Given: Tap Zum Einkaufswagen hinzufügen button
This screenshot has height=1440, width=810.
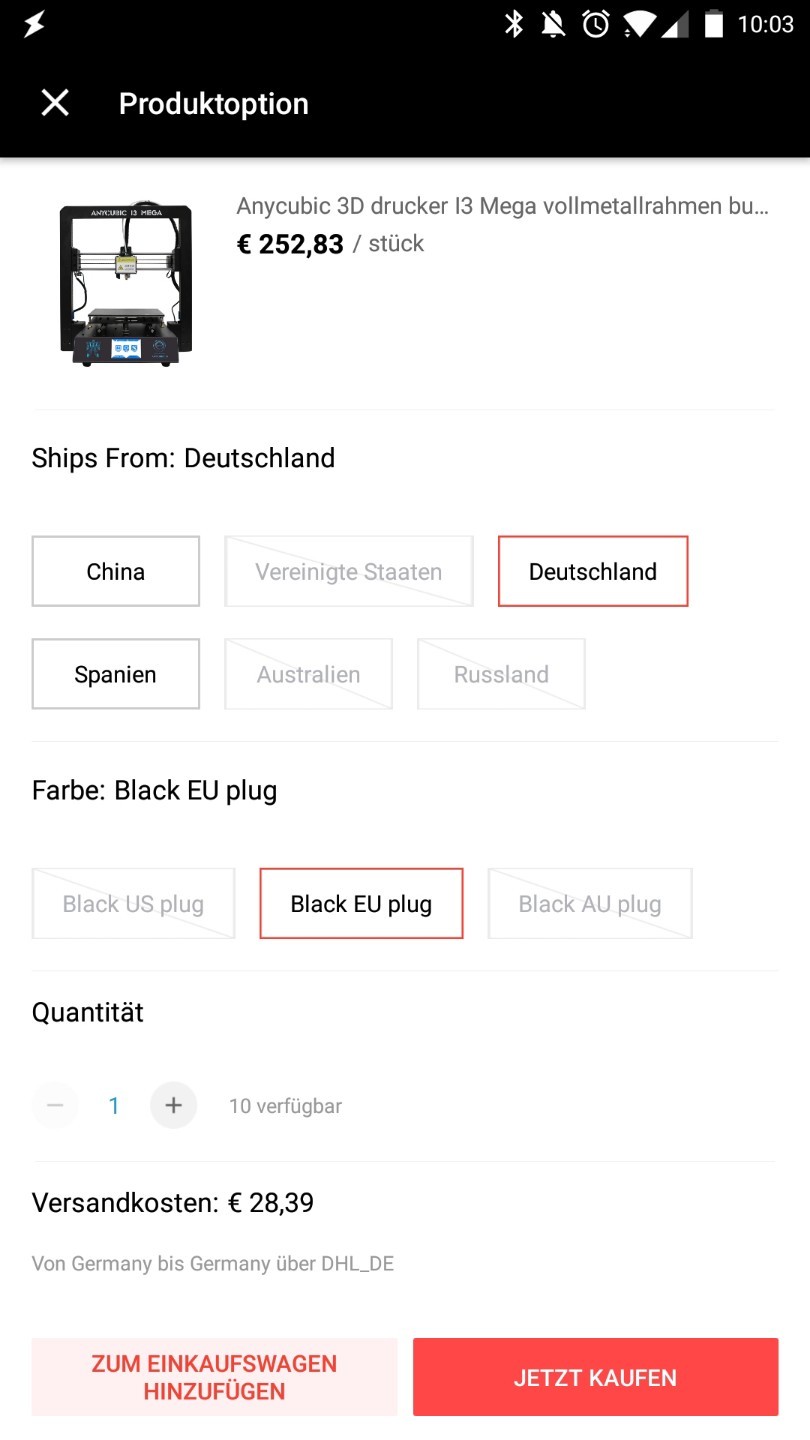Looking at the screenshot, I should (214, 1377).
